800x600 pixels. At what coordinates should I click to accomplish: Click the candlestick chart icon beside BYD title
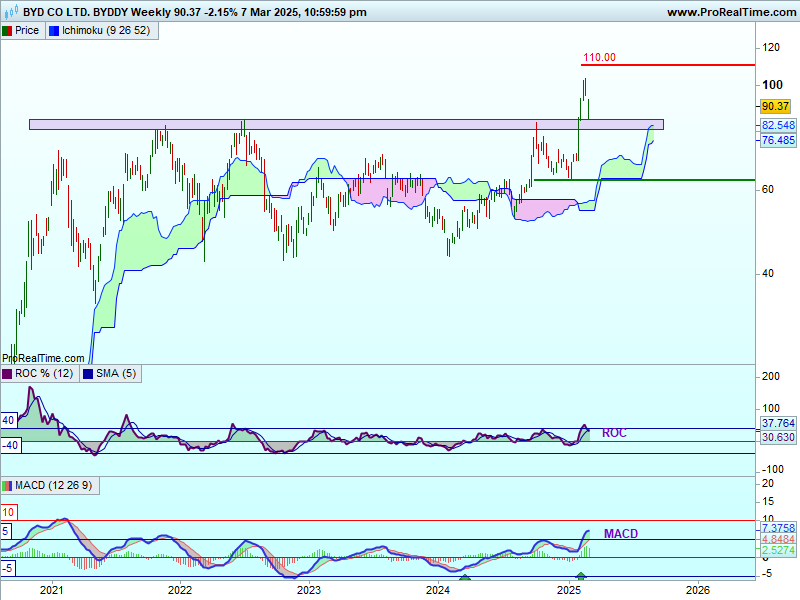[x=11, y=12]
